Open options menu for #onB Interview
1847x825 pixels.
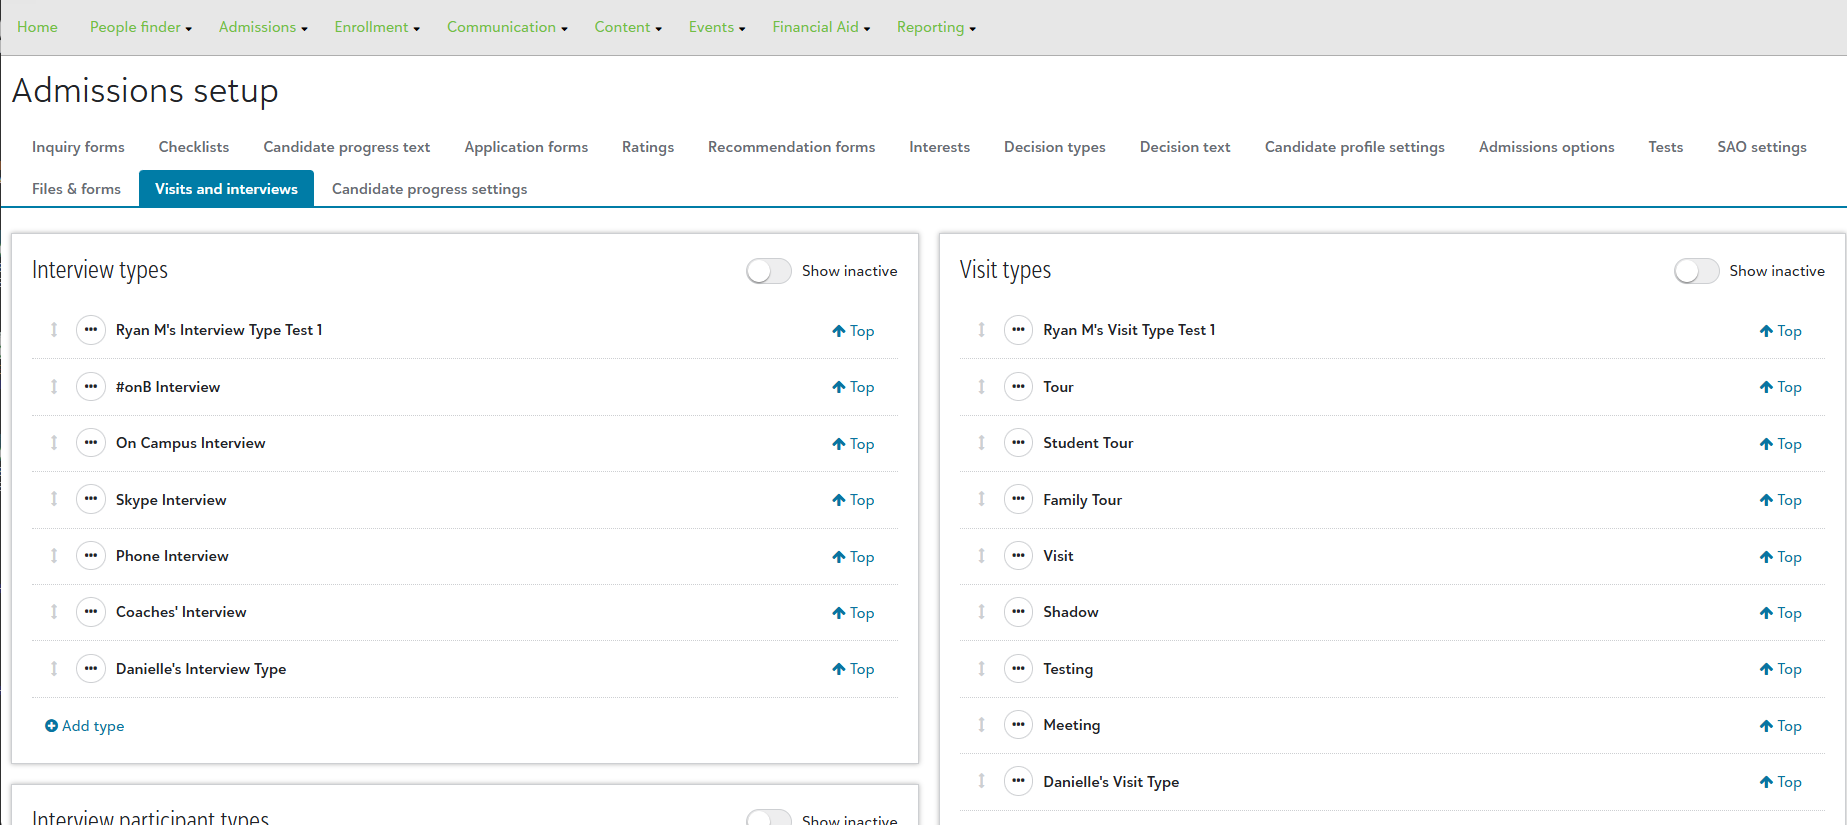point(91,387)
